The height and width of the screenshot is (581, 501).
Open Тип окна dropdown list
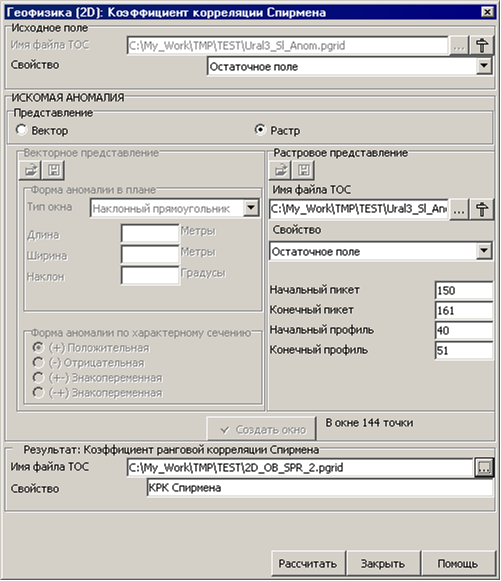[251, 208]
